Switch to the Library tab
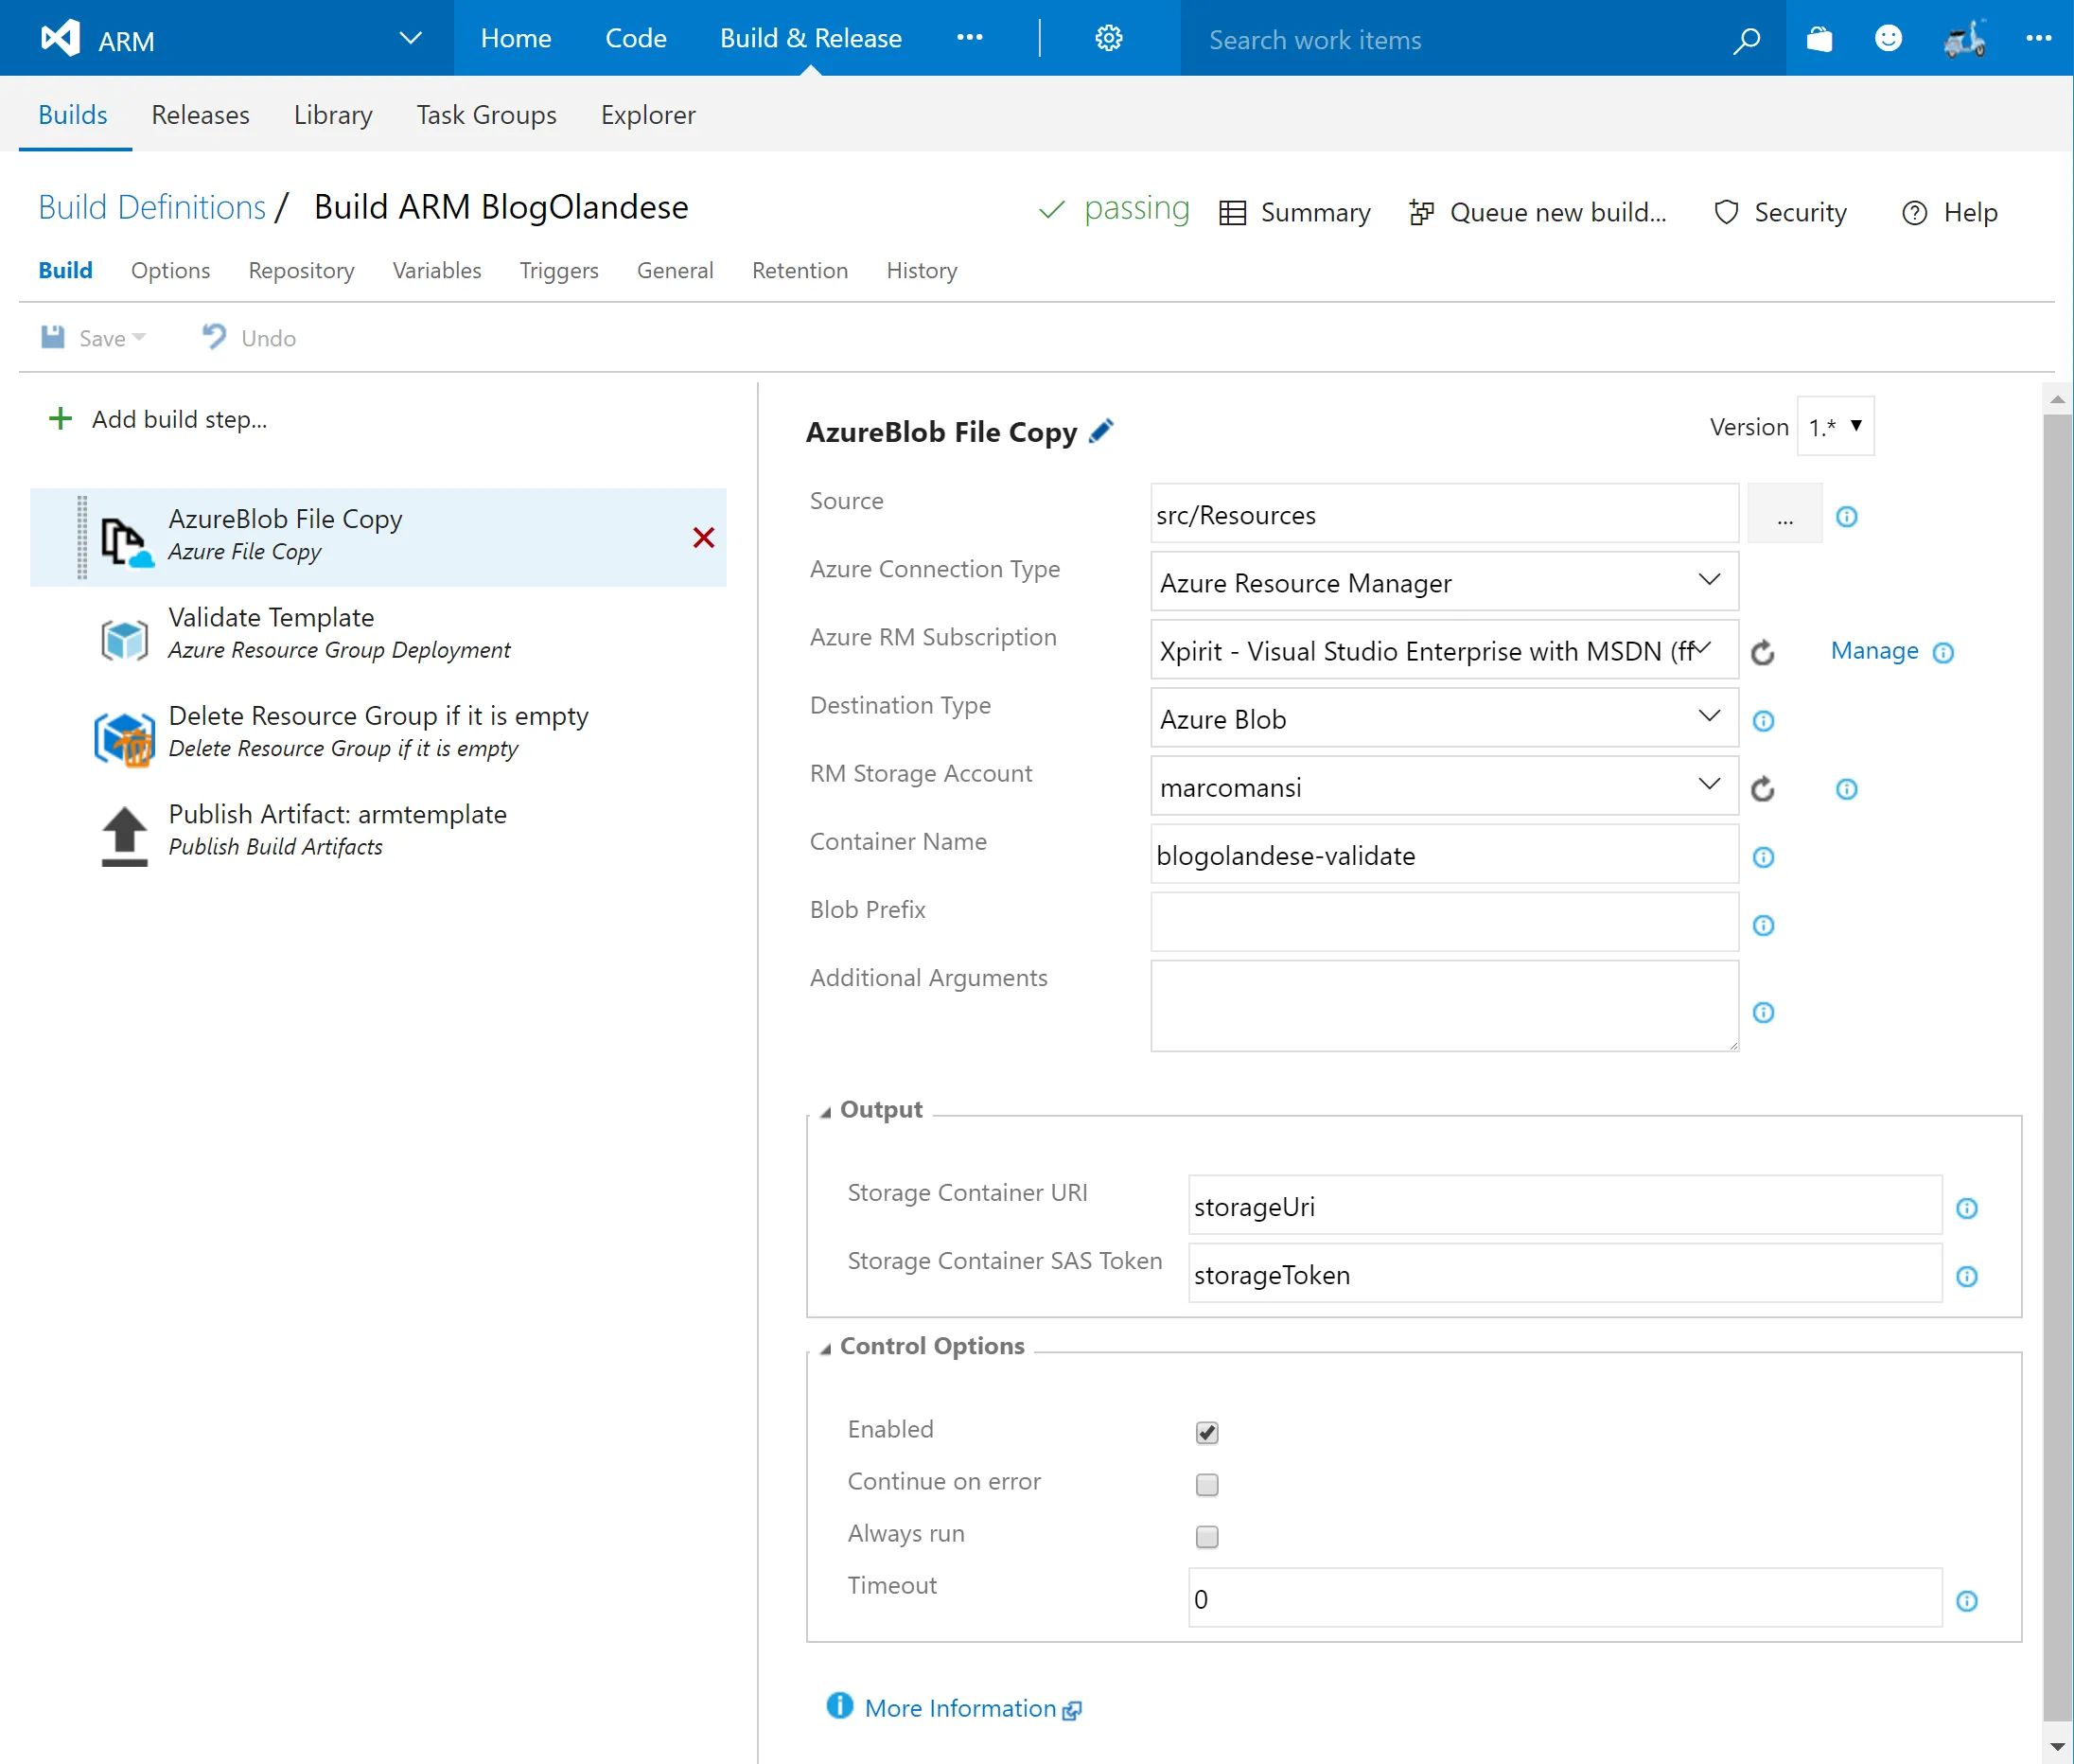Viewport: 2074px width, 1764px height. point(332,115)
